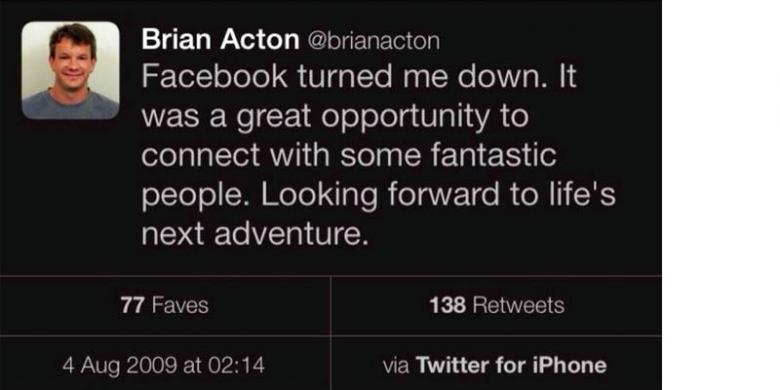Click the number 138 beside Retweets
This screenshot has height=390, width=780.
tap(448, 305)
